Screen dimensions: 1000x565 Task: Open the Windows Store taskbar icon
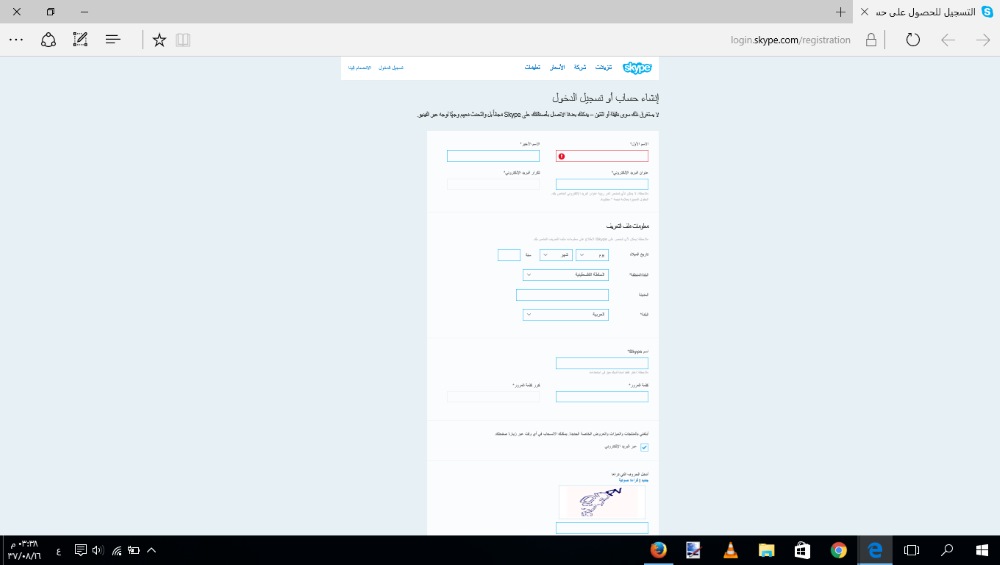pyautogui.click(x=802, y=550)
